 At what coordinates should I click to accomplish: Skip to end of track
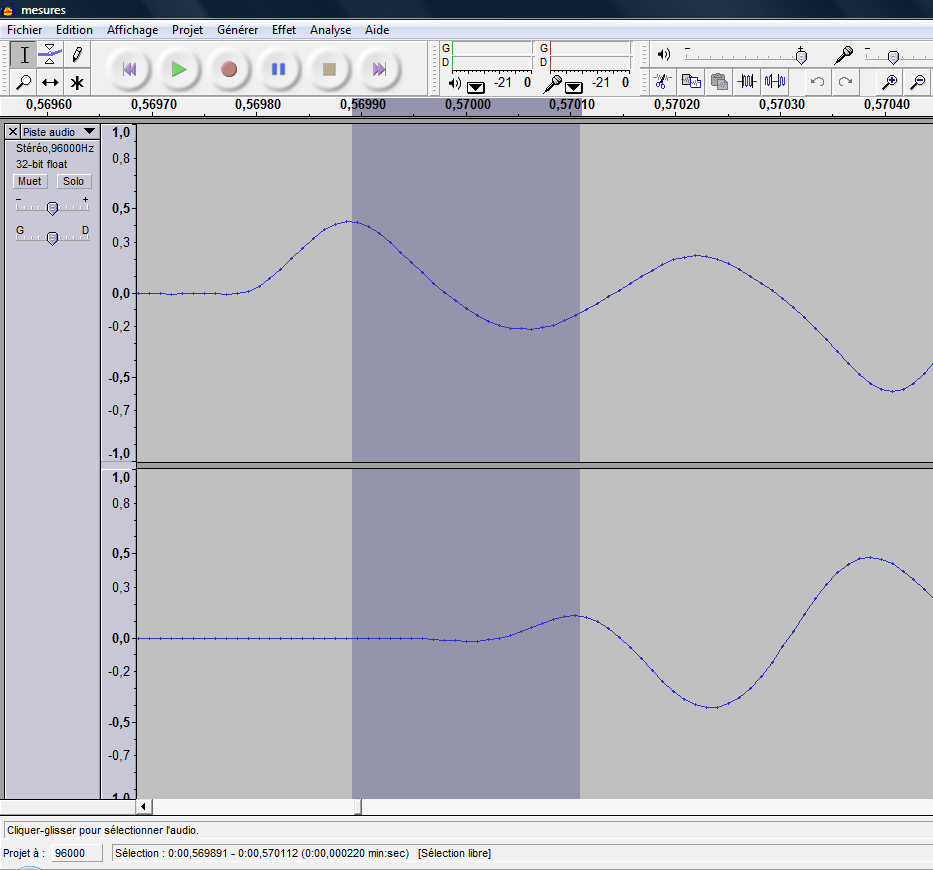(379, 70)
